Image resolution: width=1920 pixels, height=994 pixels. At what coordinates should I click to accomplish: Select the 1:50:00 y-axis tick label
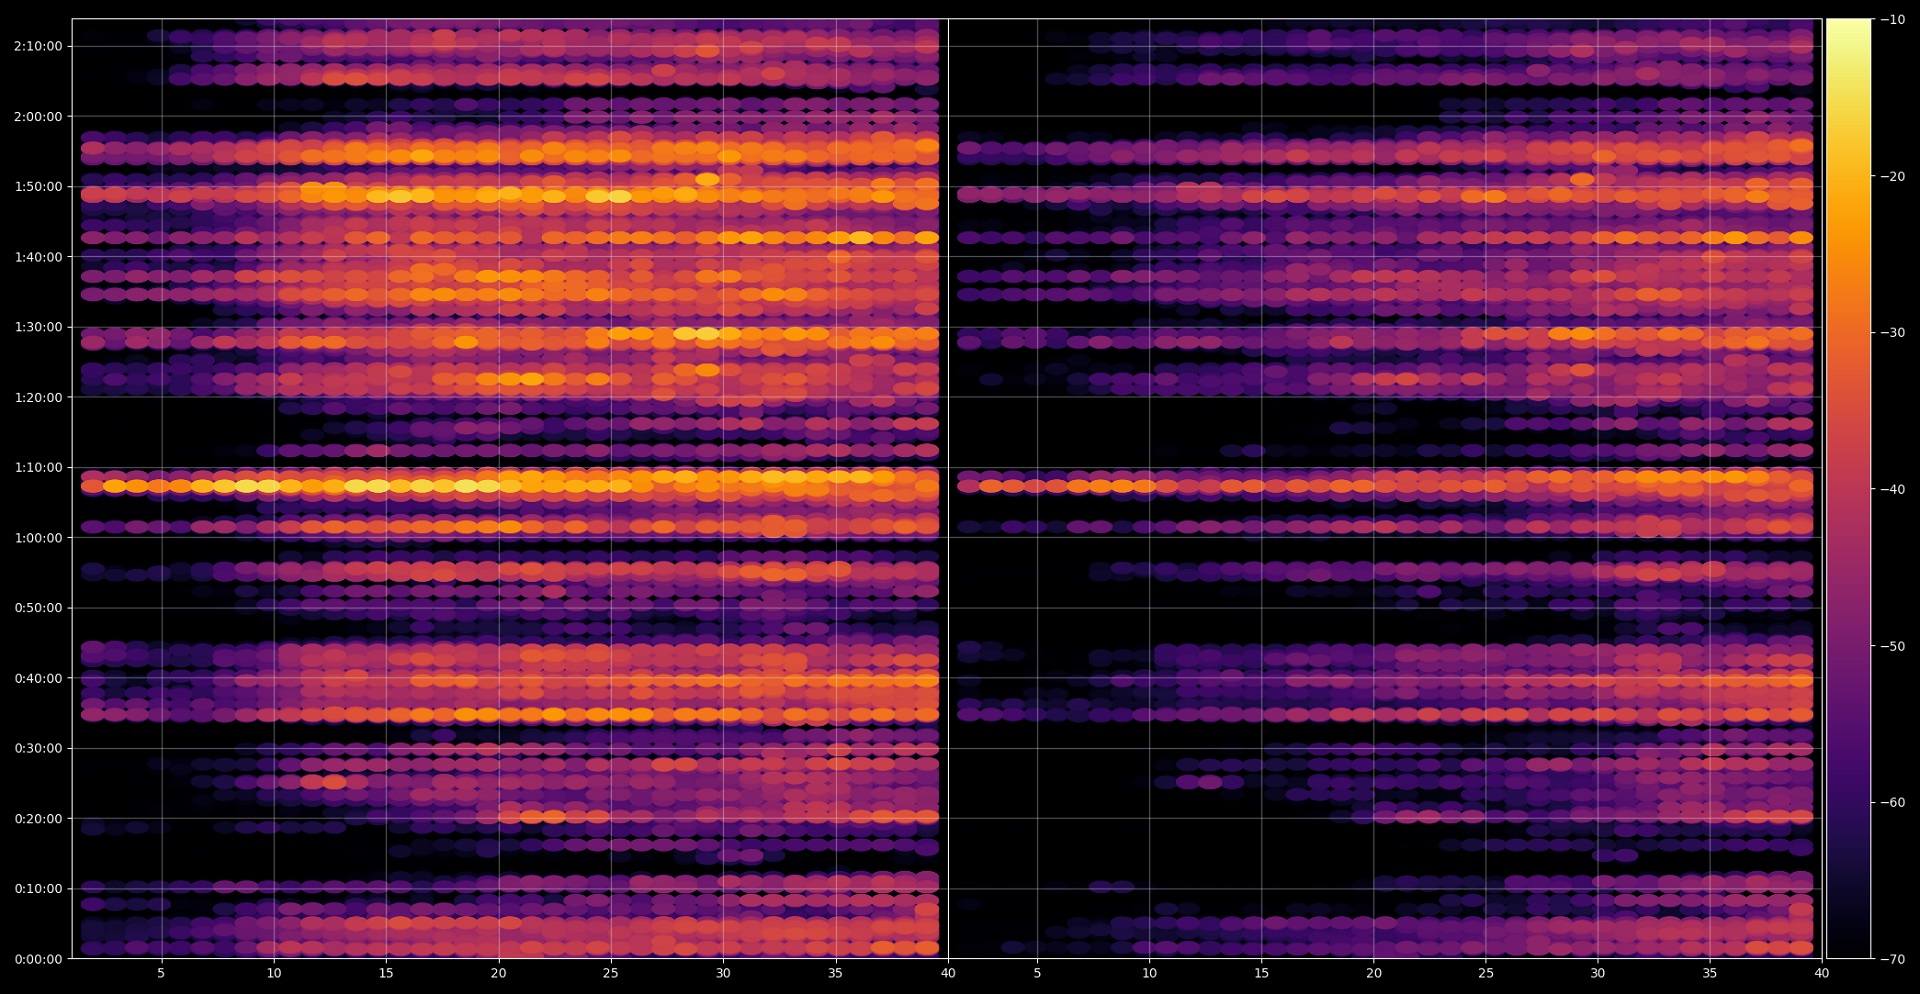38,187
